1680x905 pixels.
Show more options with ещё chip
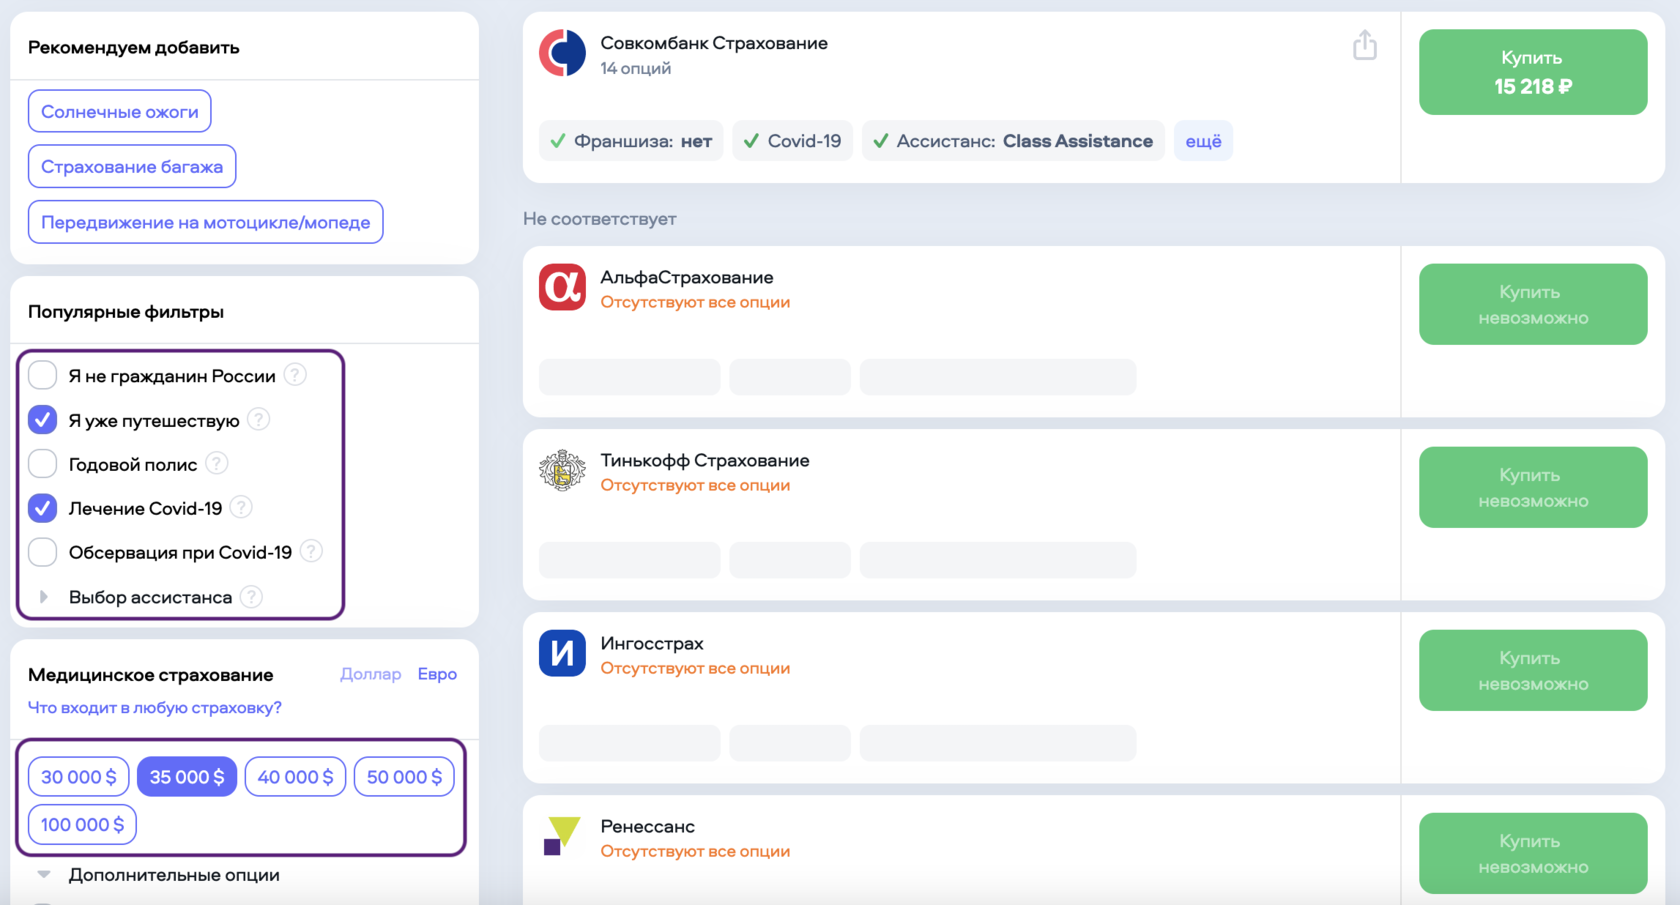pyautogui.click(x=1203, y=141)
